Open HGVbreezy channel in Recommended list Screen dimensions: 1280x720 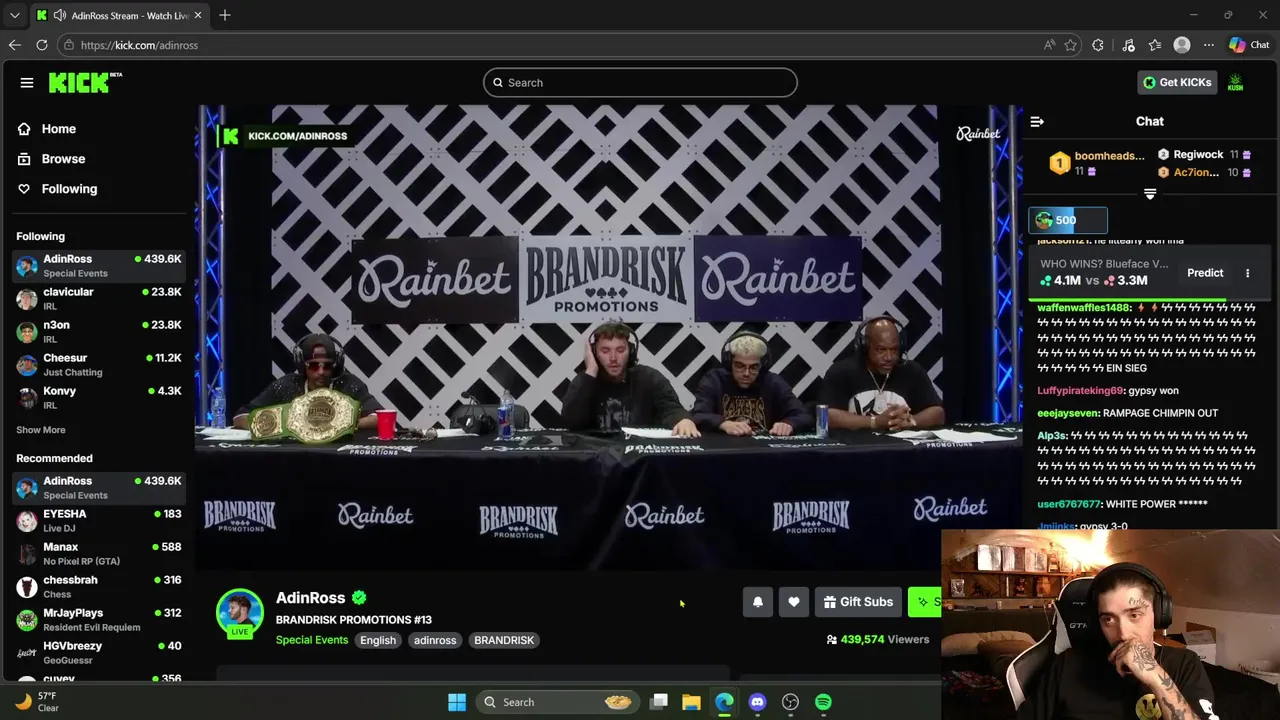click(98, 652)
